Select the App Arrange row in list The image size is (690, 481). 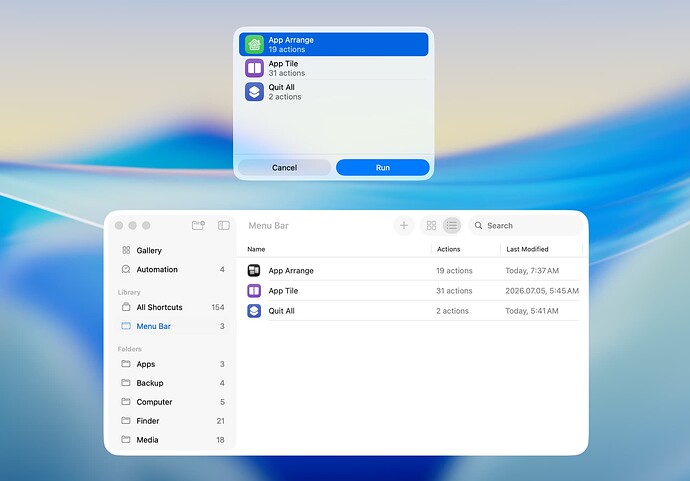pyautogui.click(x=412, y=271)
